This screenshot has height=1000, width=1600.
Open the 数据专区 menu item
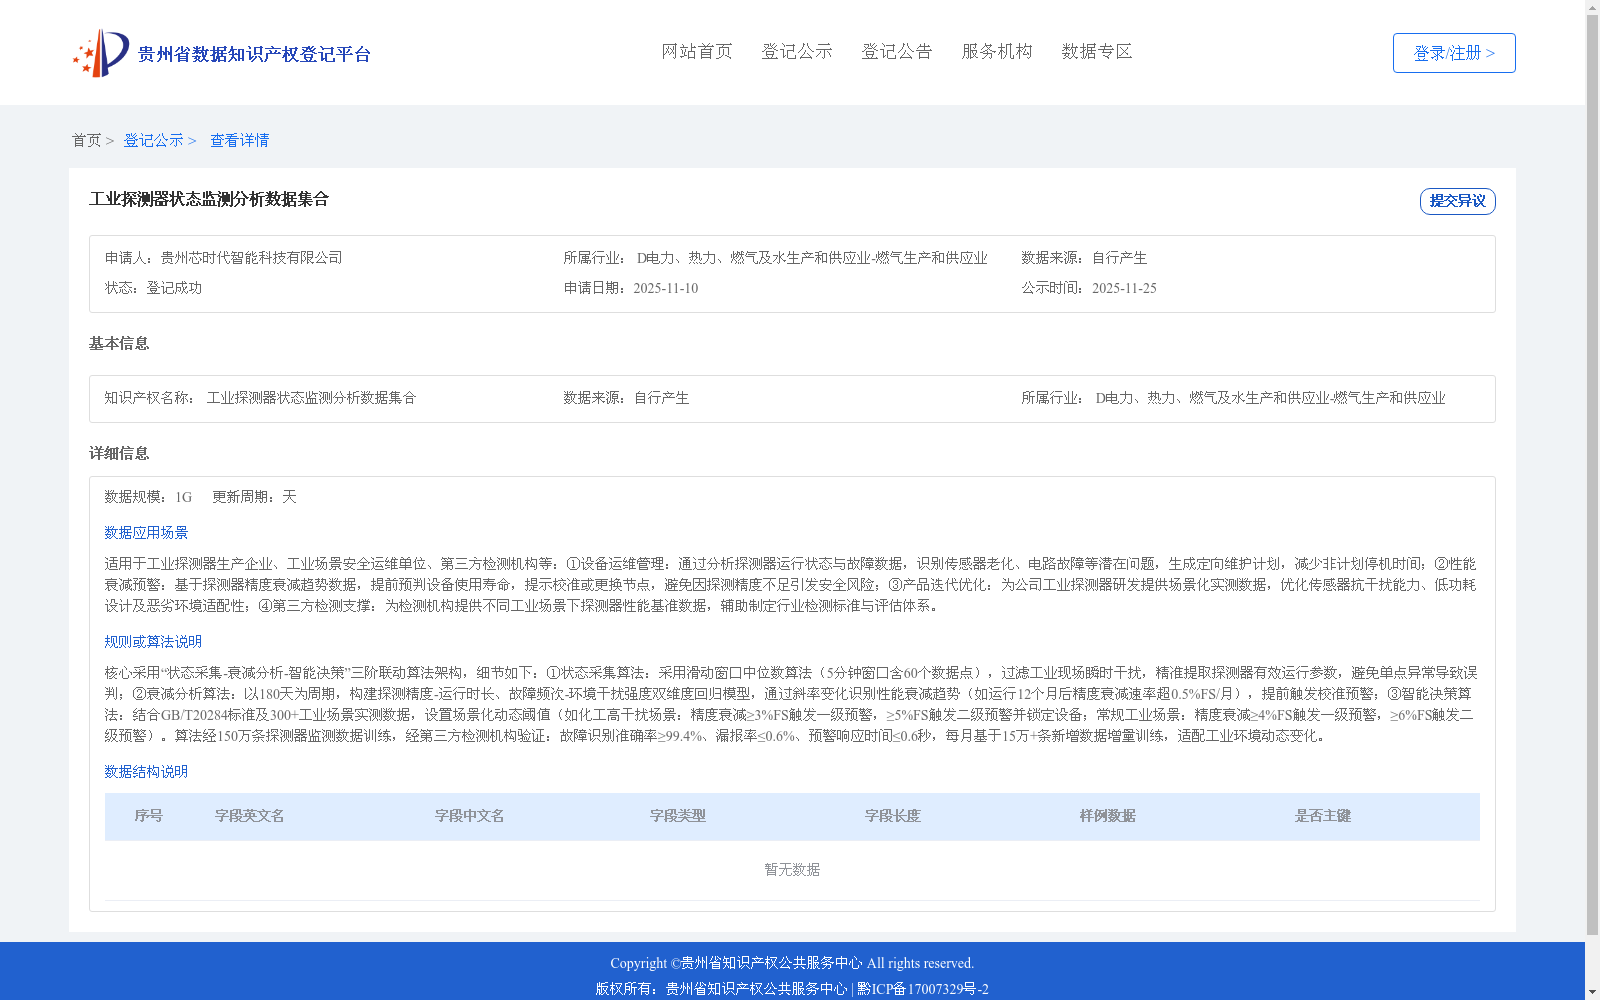point(1097,51)
